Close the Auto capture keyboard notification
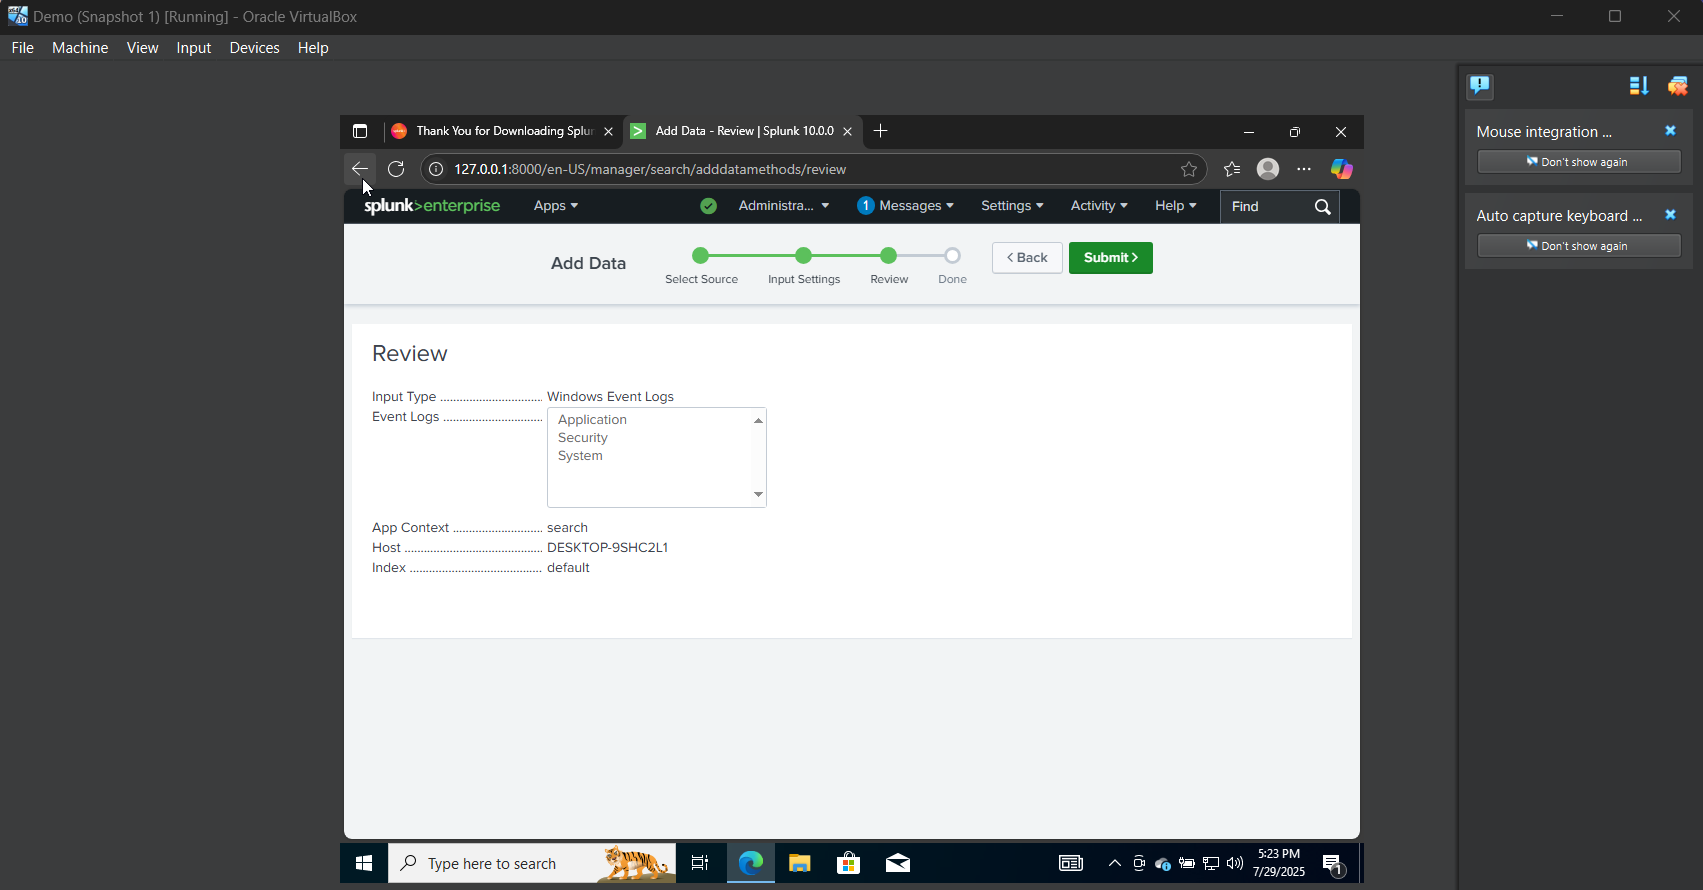 point(1670,215)
